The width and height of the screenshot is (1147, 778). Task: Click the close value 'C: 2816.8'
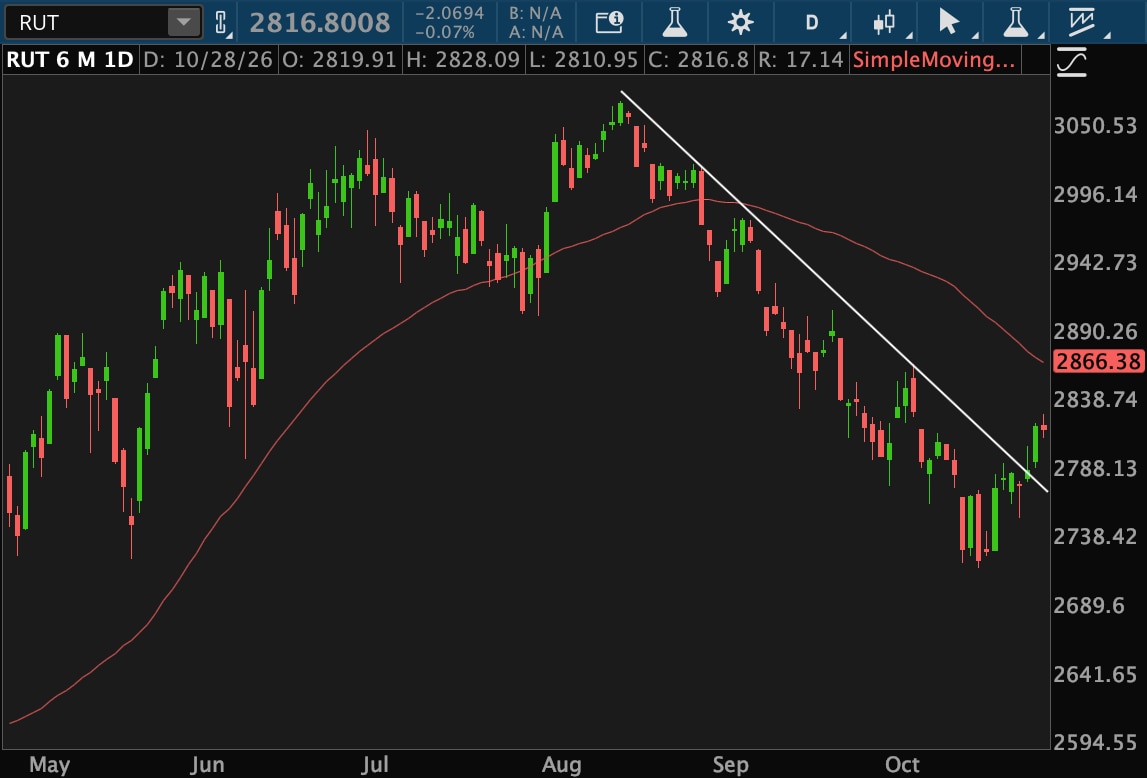click(x=699, y=59)
